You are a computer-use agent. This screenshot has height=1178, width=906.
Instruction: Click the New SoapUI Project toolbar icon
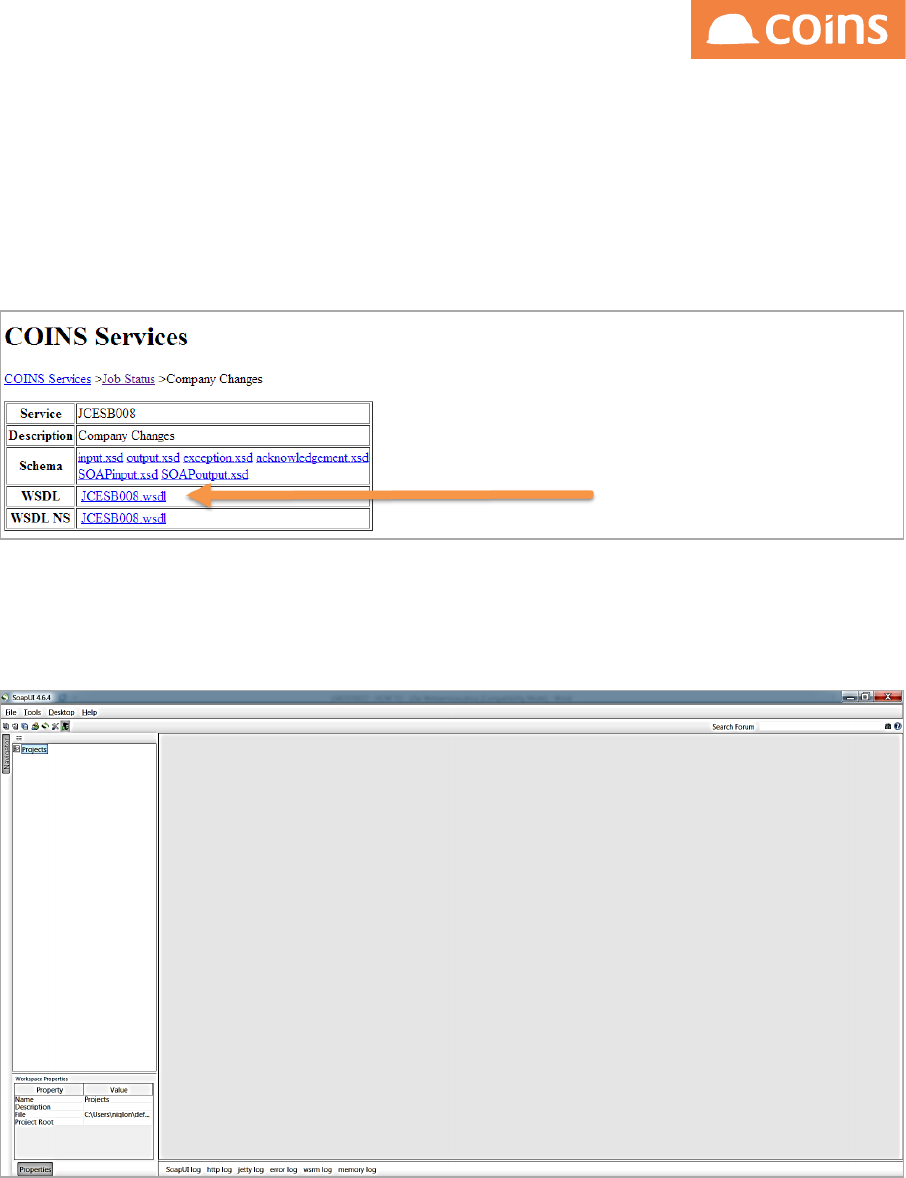(6, 726)
